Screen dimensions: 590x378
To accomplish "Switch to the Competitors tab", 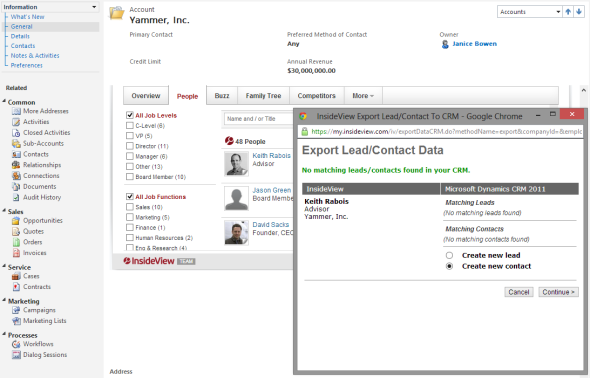I will tap(316, 96).
